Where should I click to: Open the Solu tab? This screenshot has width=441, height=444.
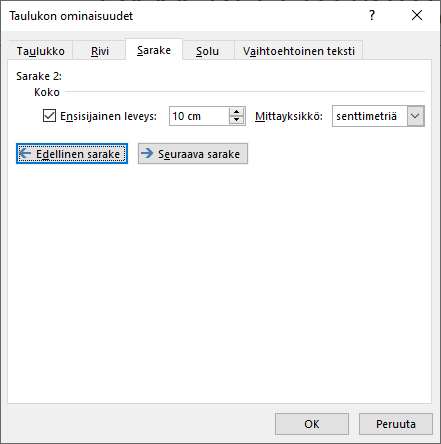(x=207, y=51)
